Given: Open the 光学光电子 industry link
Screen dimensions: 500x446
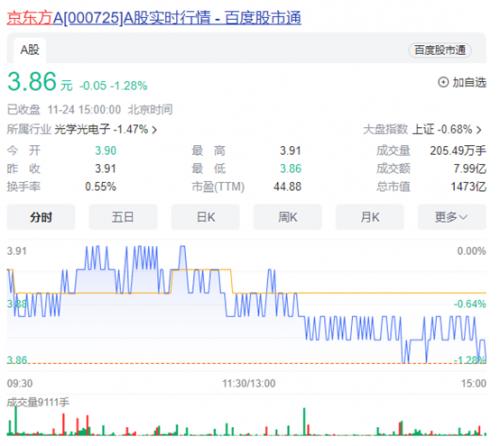Looking at the screenshot, I should pos(82,129).
